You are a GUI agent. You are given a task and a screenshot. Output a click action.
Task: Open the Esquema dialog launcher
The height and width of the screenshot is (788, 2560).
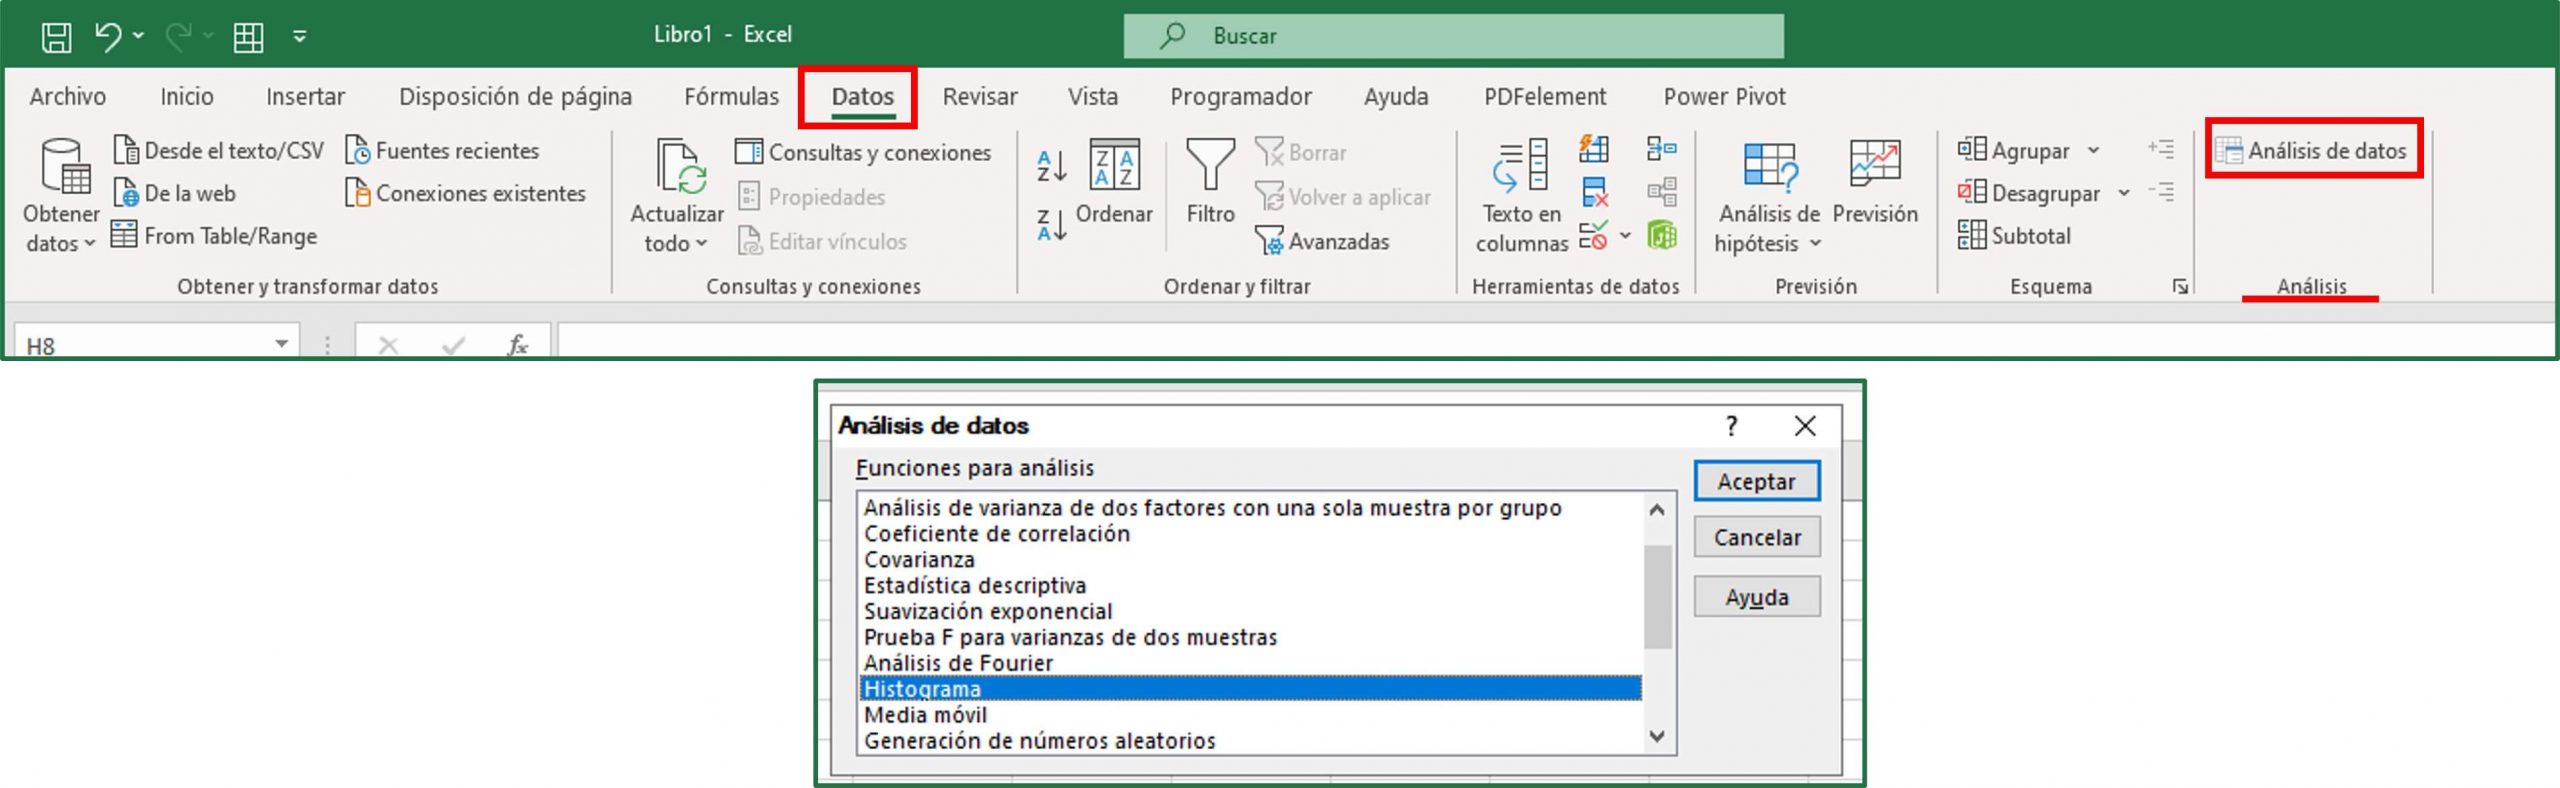click(x=2180, y=287)
